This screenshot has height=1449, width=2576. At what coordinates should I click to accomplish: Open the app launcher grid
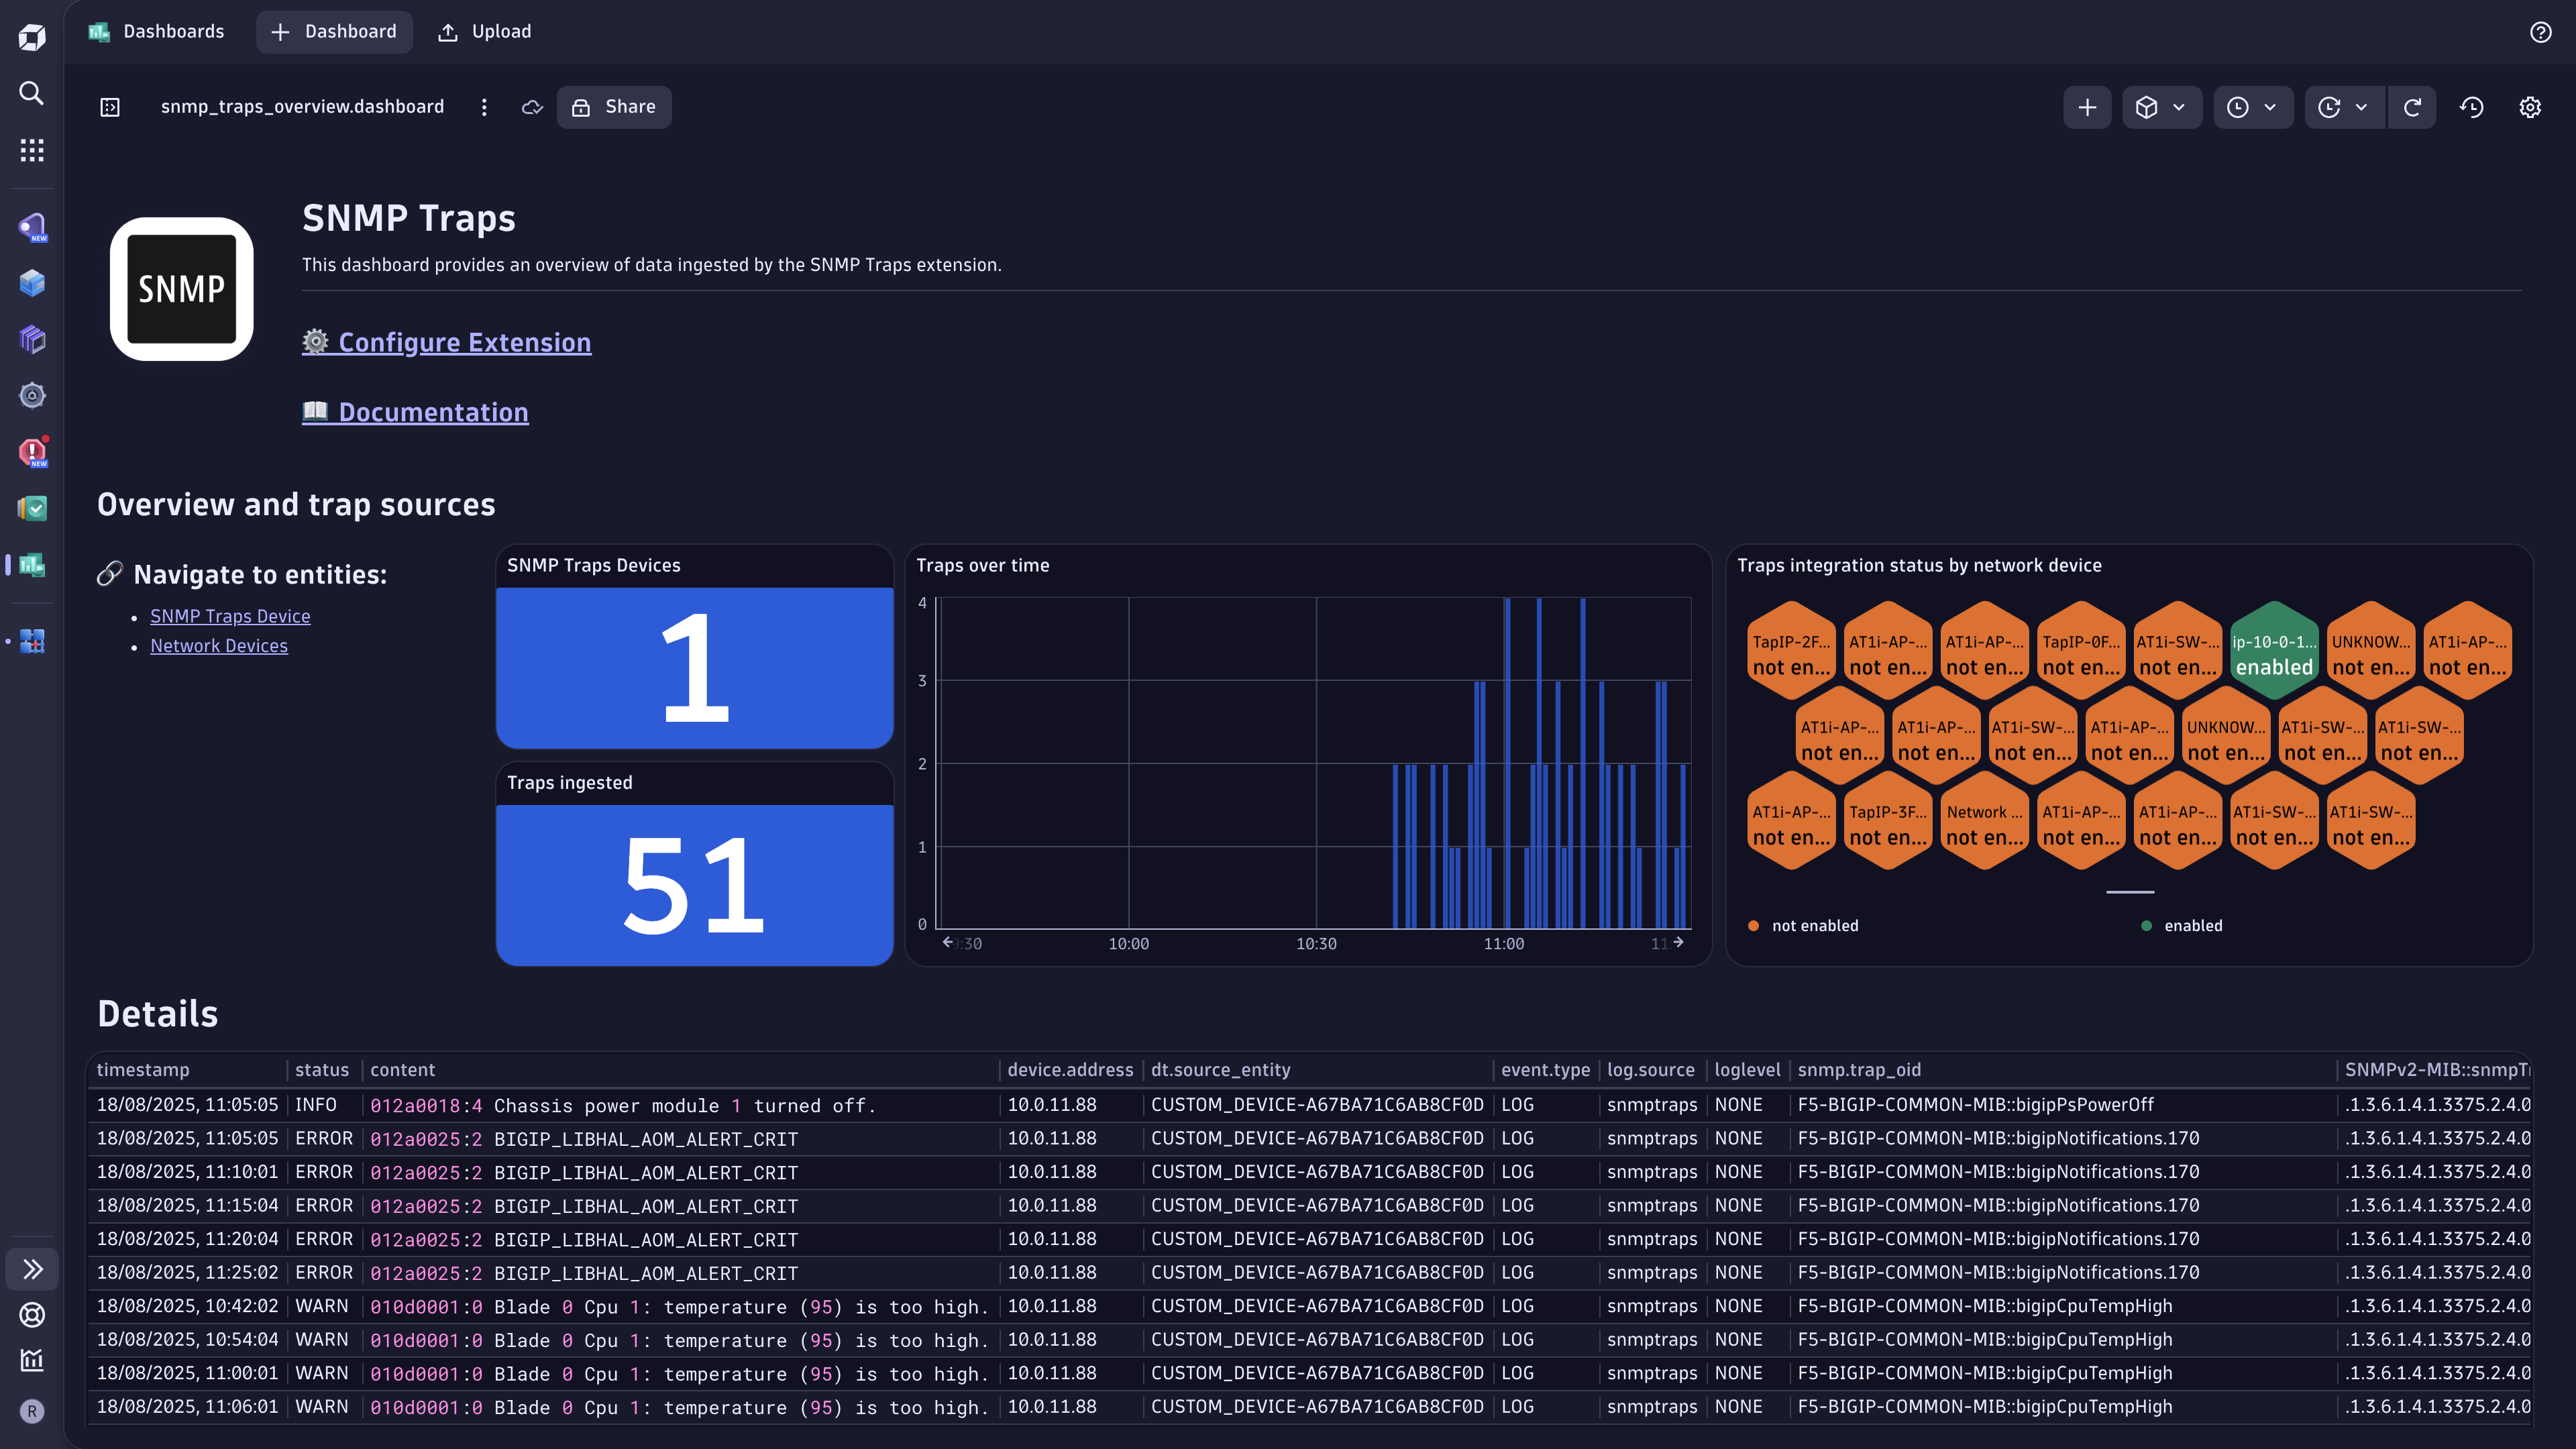(31, 149)
